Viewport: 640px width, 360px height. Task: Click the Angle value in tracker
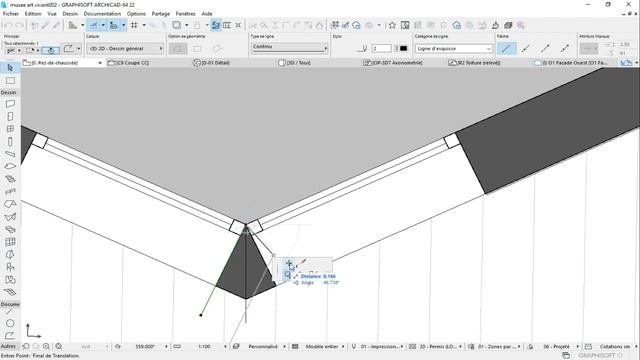331,282
